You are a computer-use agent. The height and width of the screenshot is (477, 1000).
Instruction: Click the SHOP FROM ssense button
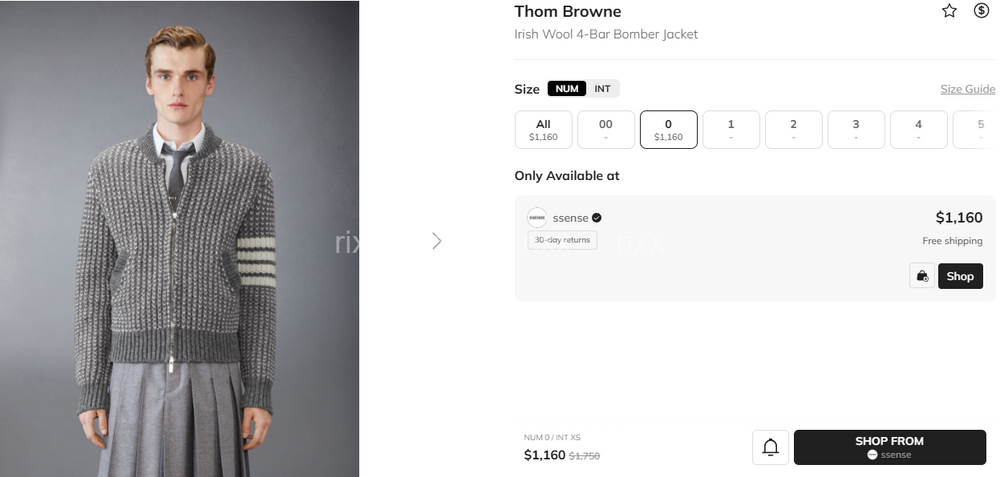[x=889, y=447]
